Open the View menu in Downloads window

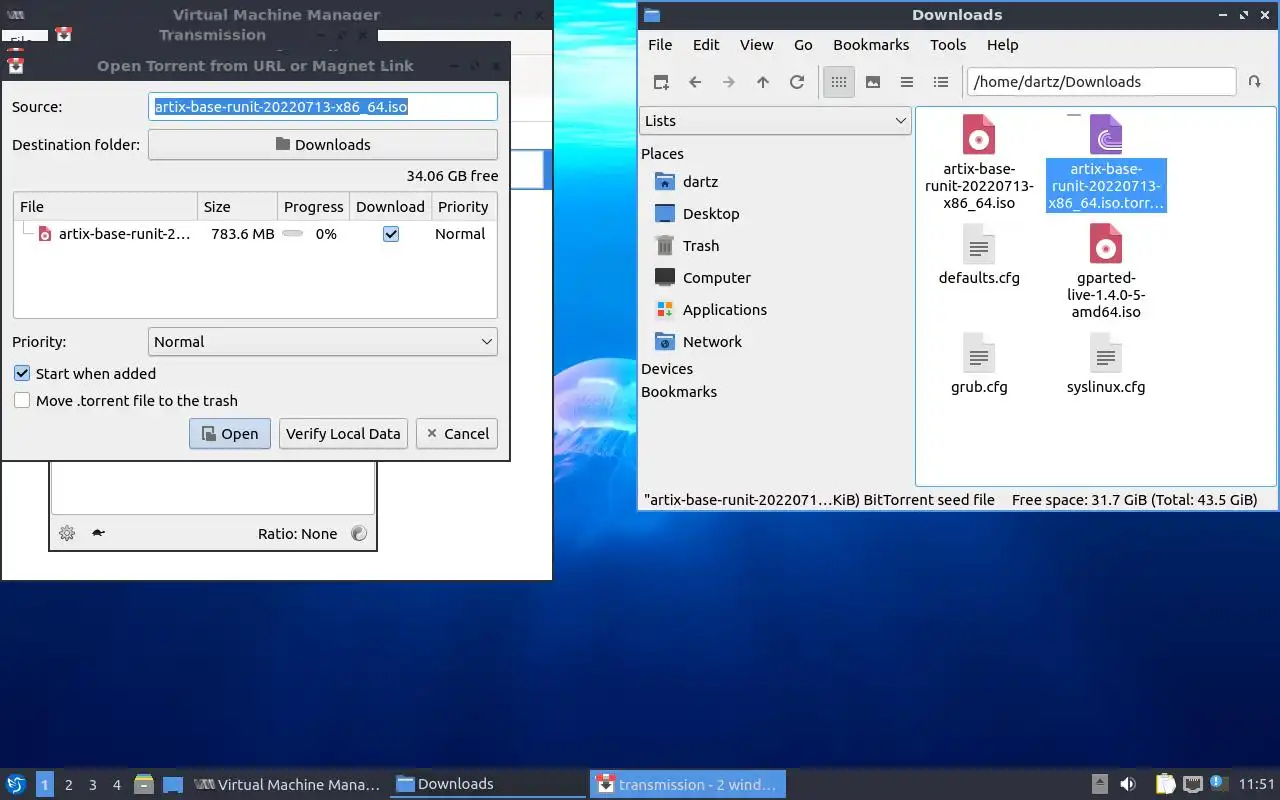coord(757,44)
